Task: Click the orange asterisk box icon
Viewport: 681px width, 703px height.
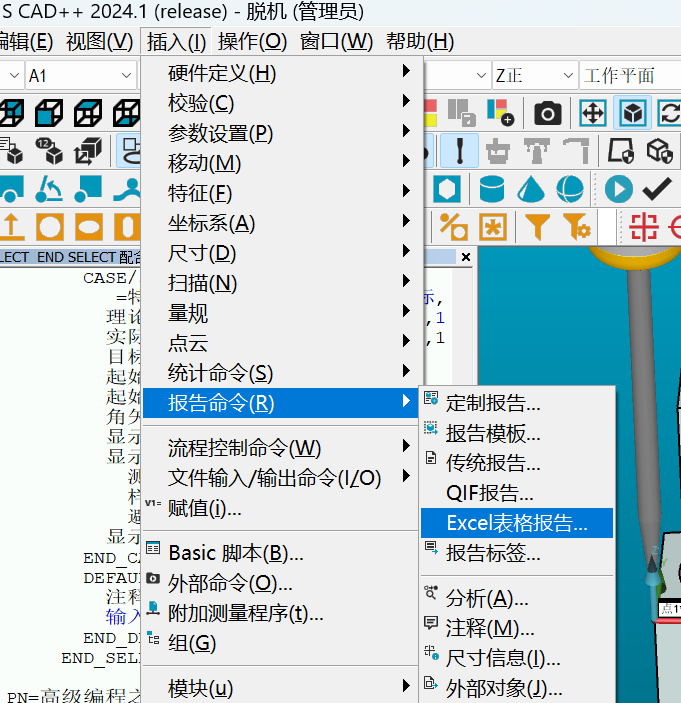Action: 493,227
